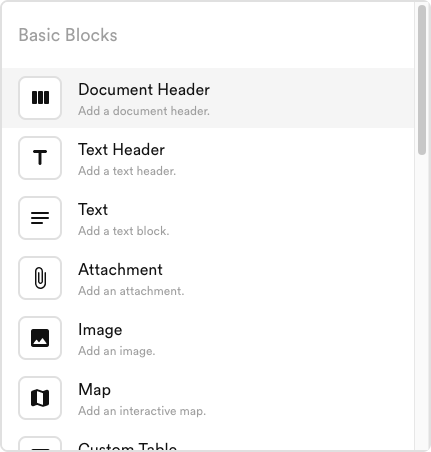The width and height of the screenshot is (431, 452).
Task: Choose the Text label in block list
Action: pyautogui.click(x=93, y=210)
